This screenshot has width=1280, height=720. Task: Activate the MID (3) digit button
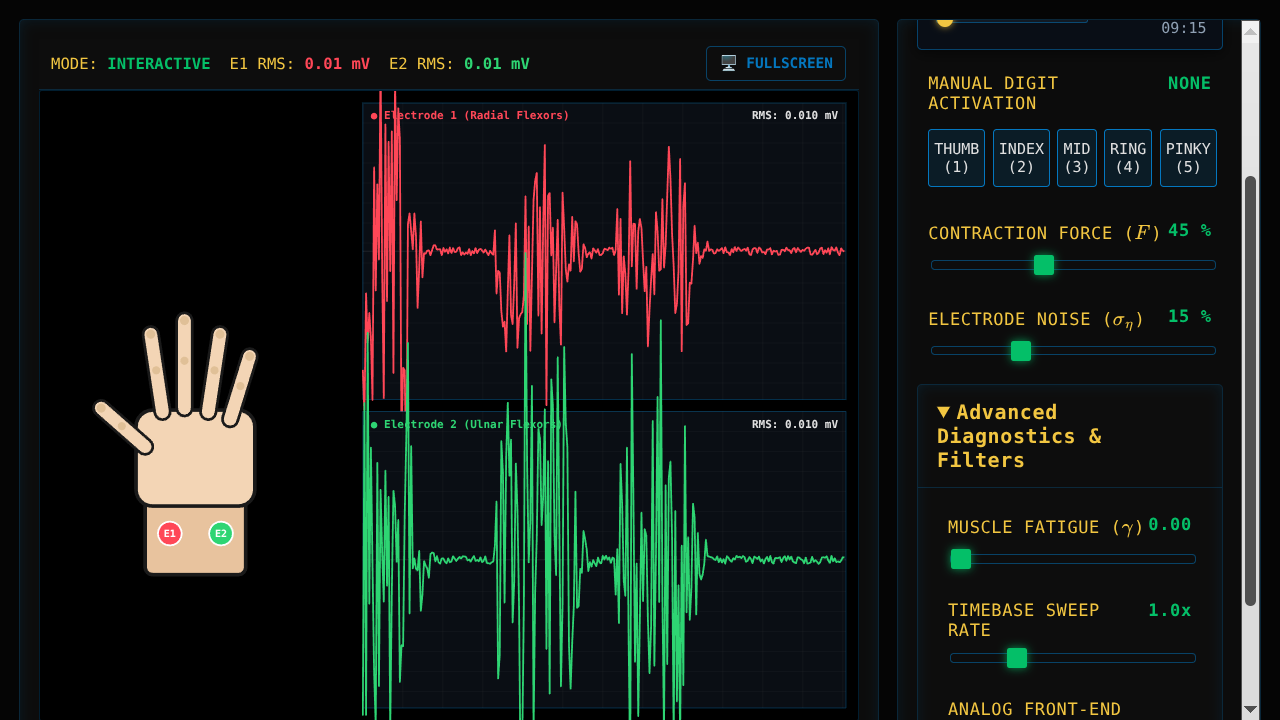pyautogui.click(x=1077, y=158)
